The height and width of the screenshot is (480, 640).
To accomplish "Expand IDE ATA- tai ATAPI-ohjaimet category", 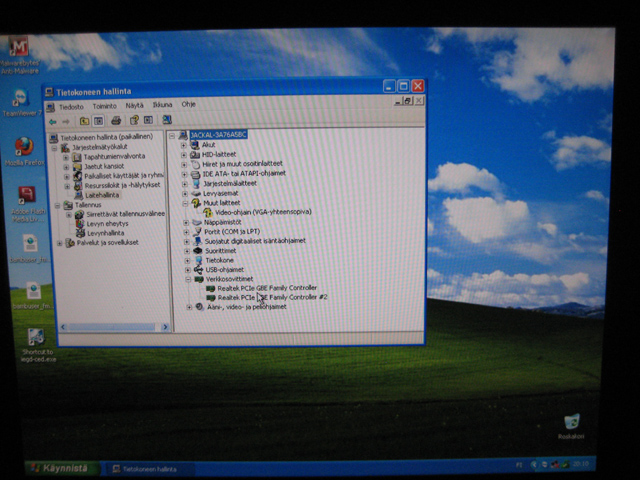I will [184, 174].
